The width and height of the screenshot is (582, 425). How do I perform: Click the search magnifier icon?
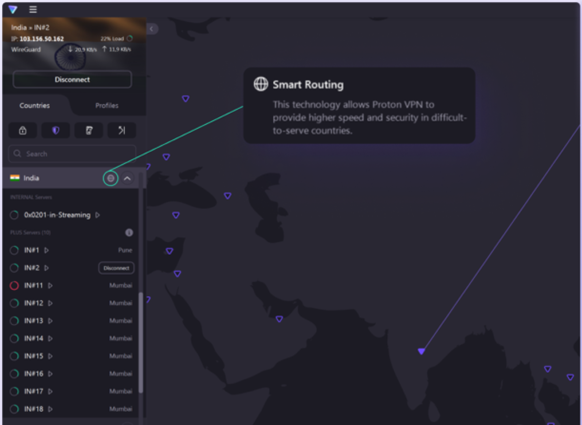[x=17, y=153]
